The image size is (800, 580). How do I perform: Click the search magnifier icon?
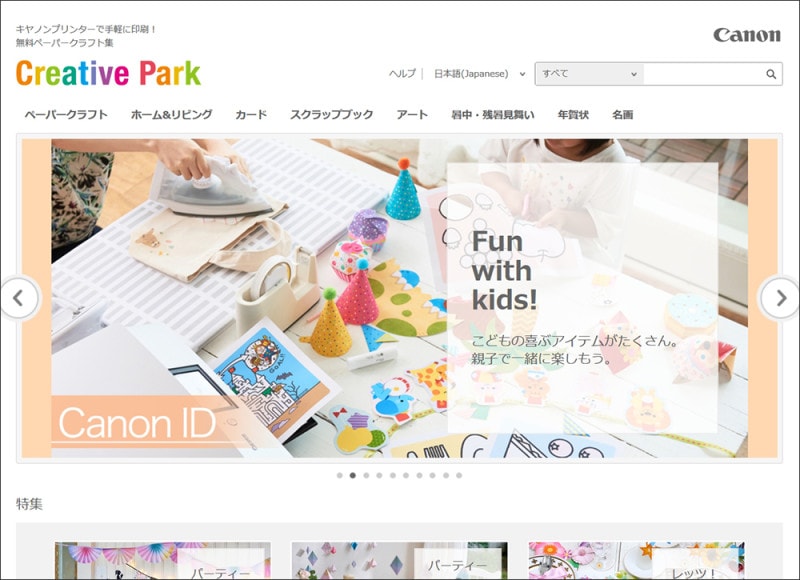tap(769, 73)
